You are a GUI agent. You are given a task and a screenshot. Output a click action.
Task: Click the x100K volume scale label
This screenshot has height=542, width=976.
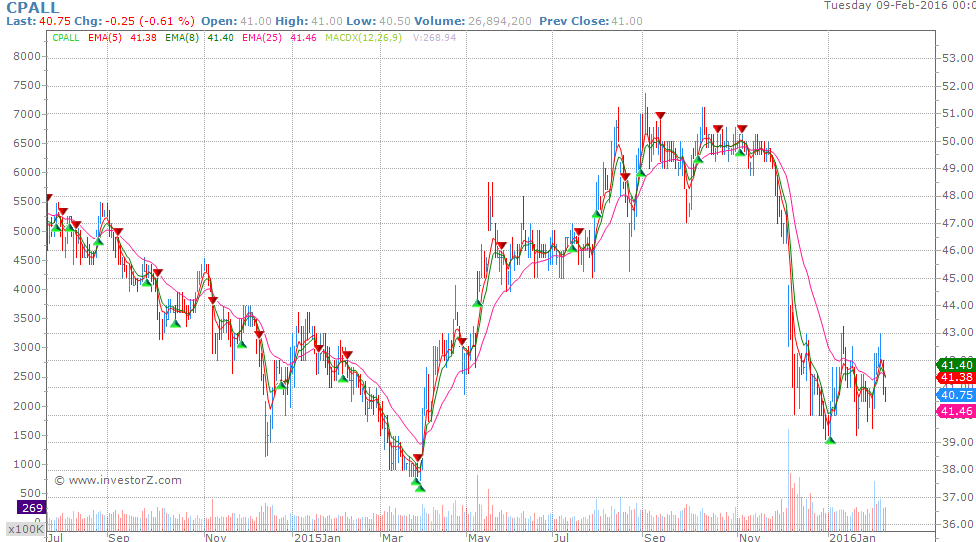click(x=26, y=529)
